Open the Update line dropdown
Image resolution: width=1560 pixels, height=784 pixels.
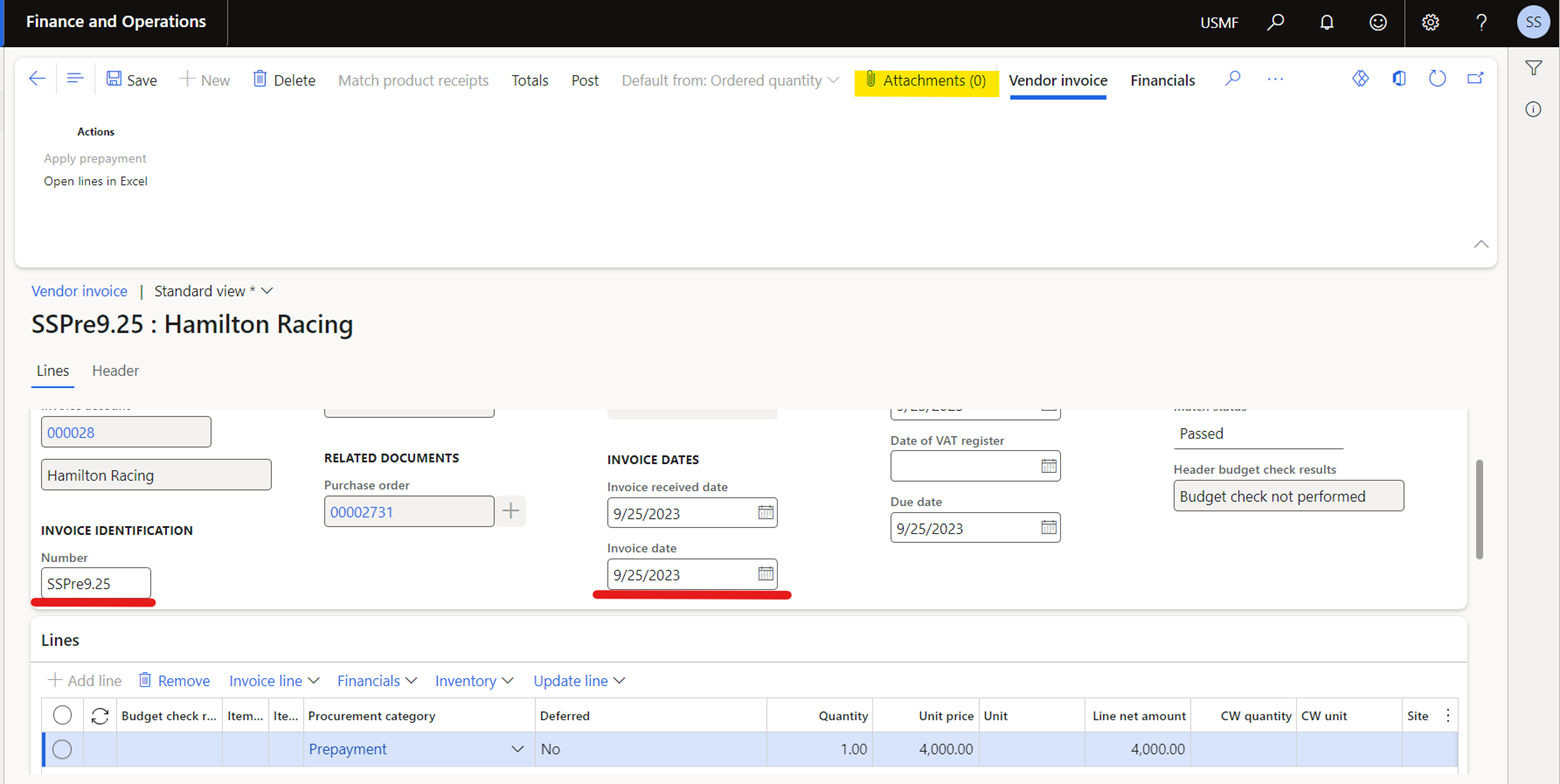[x=579, y=681]
